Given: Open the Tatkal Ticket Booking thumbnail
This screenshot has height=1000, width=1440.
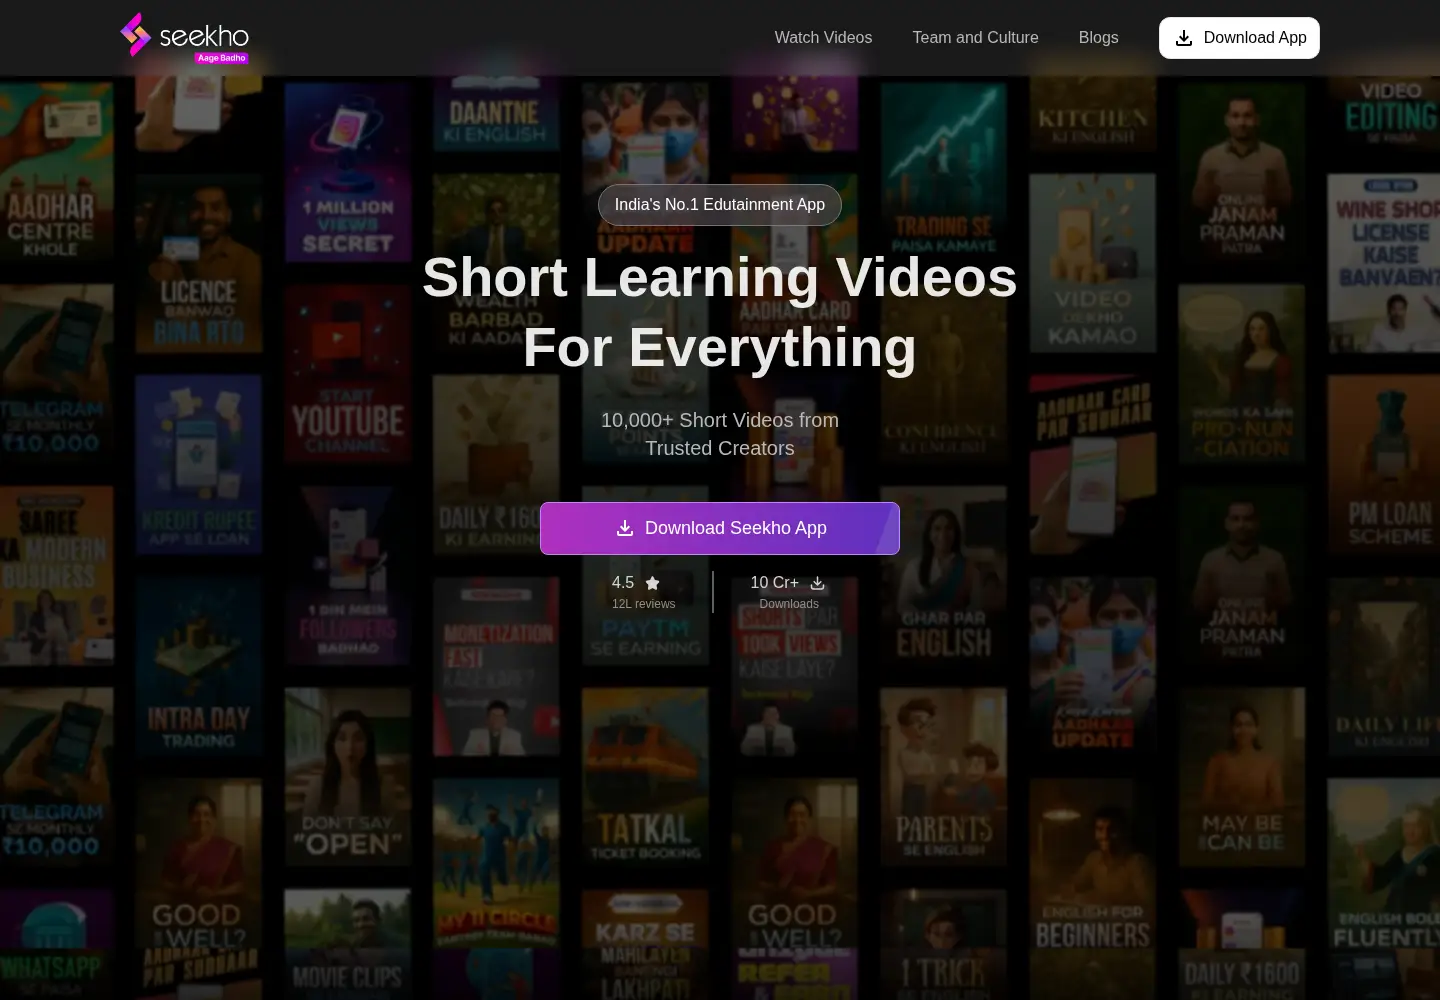Looking at the screenshot, I should tap(645, 778).
